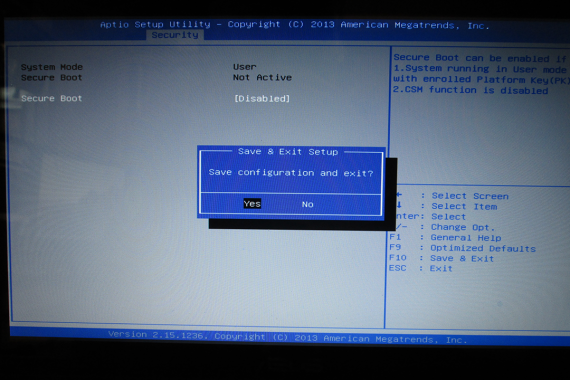Click the System Mode label
570x380 pixels.
click(x=52, y=67)
